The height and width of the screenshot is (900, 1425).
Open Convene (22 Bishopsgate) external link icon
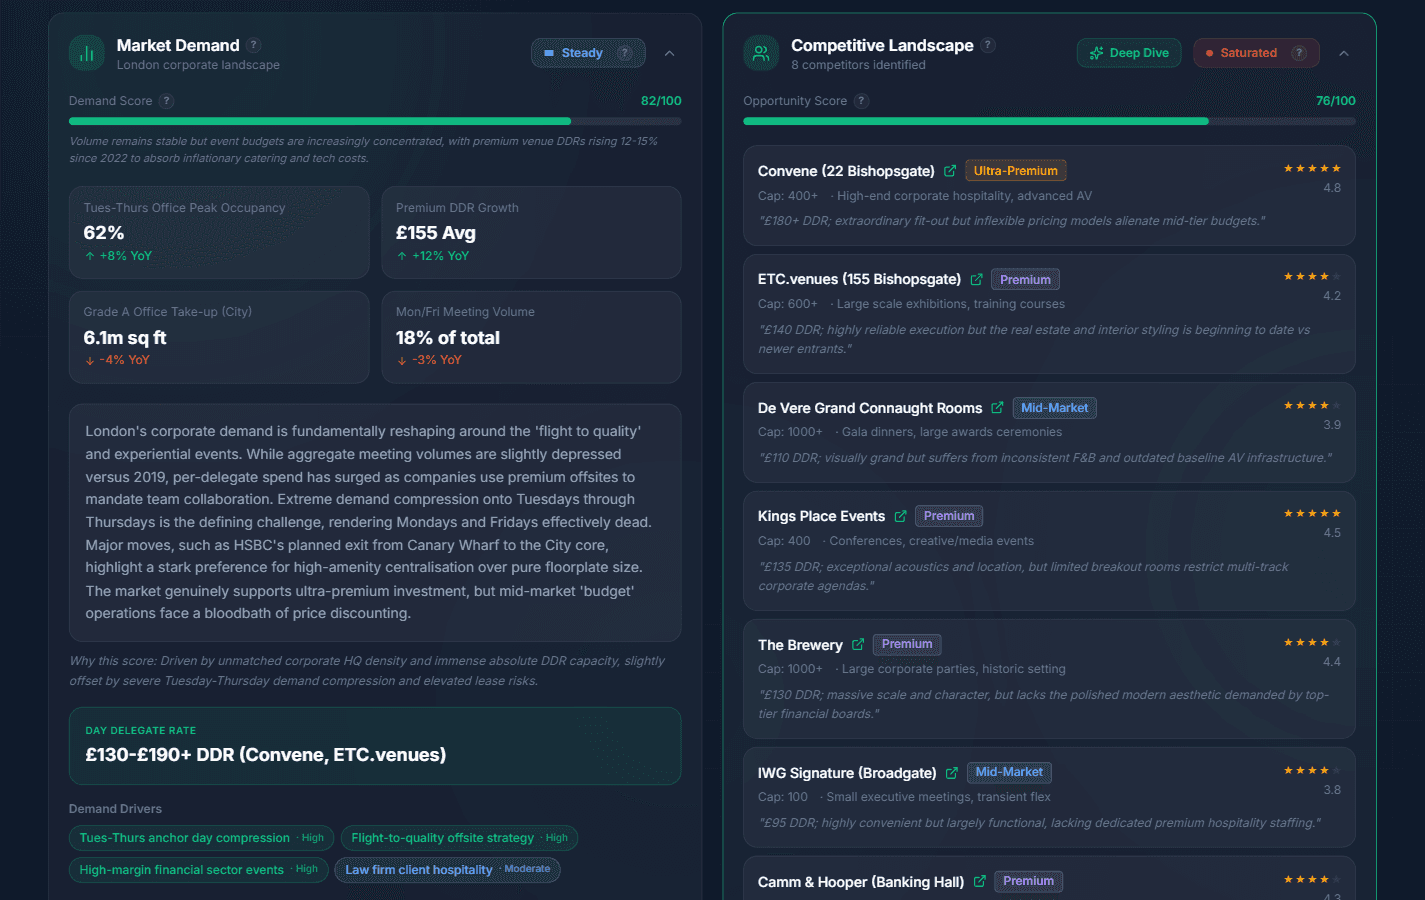click(x=950, y=171)
